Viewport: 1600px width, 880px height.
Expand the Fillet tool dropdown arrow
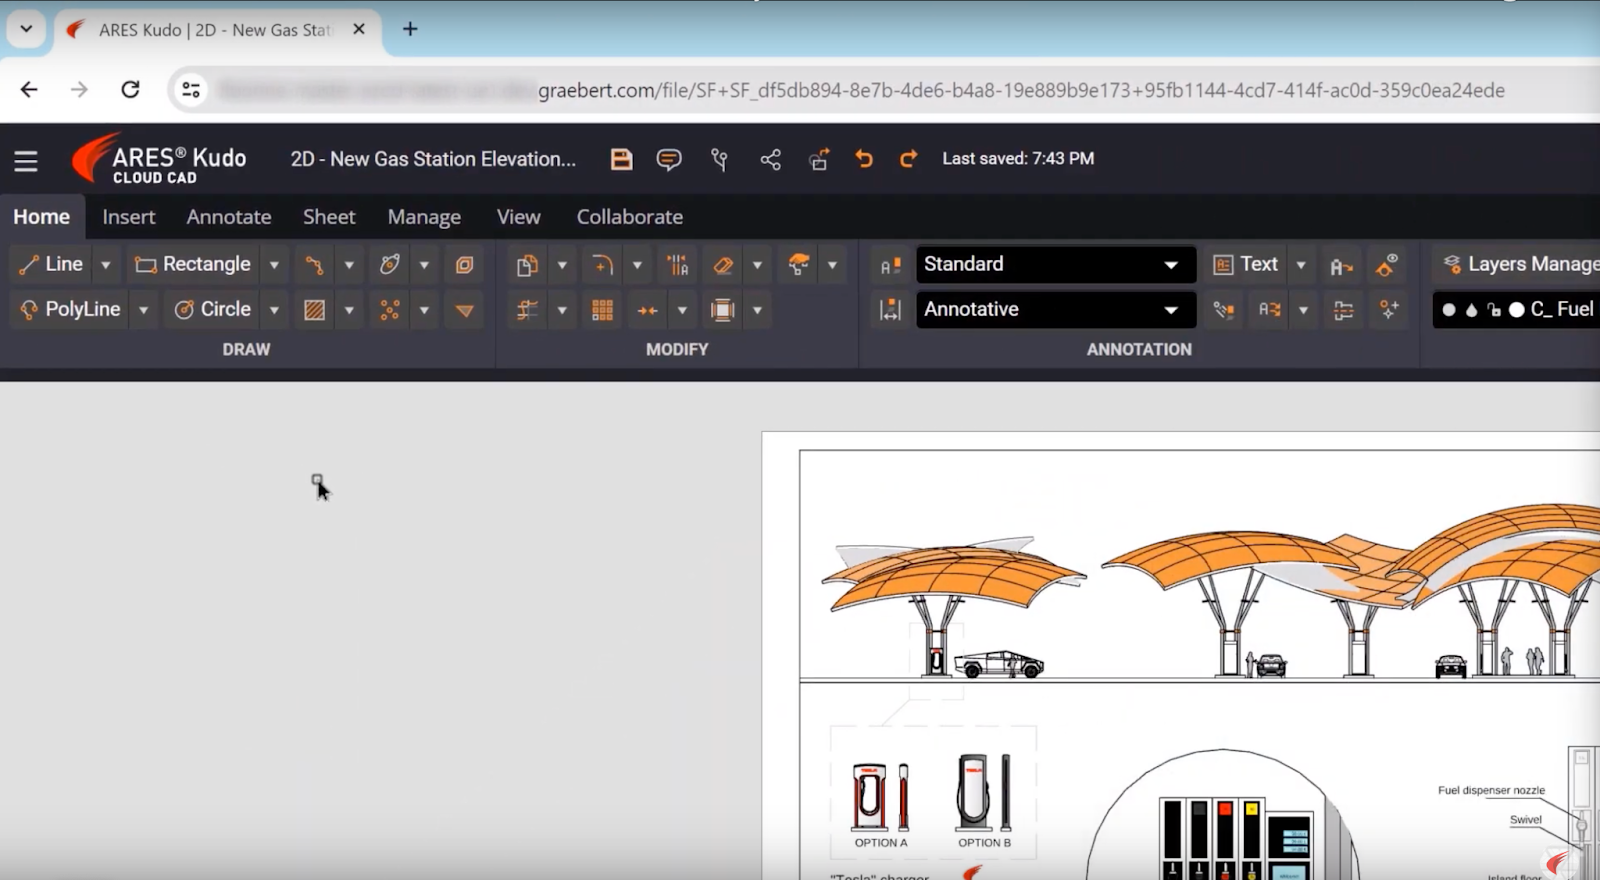click(637, 265)
